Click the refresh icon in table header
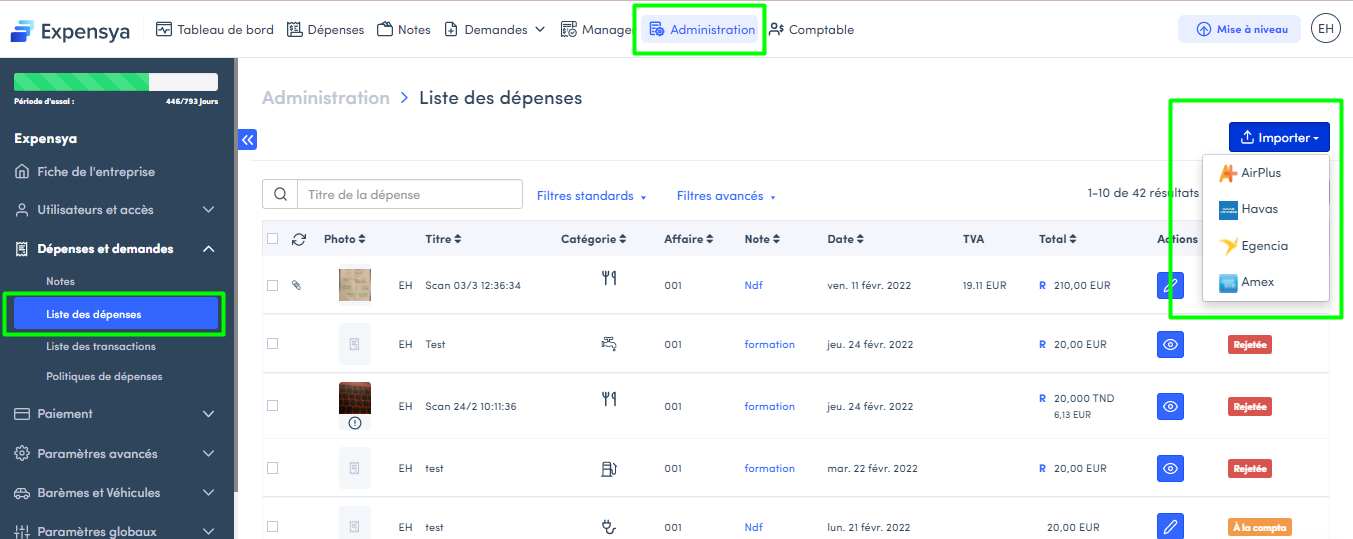The width and height of the screenshot is (1353, 539). (x=299, y=239)
